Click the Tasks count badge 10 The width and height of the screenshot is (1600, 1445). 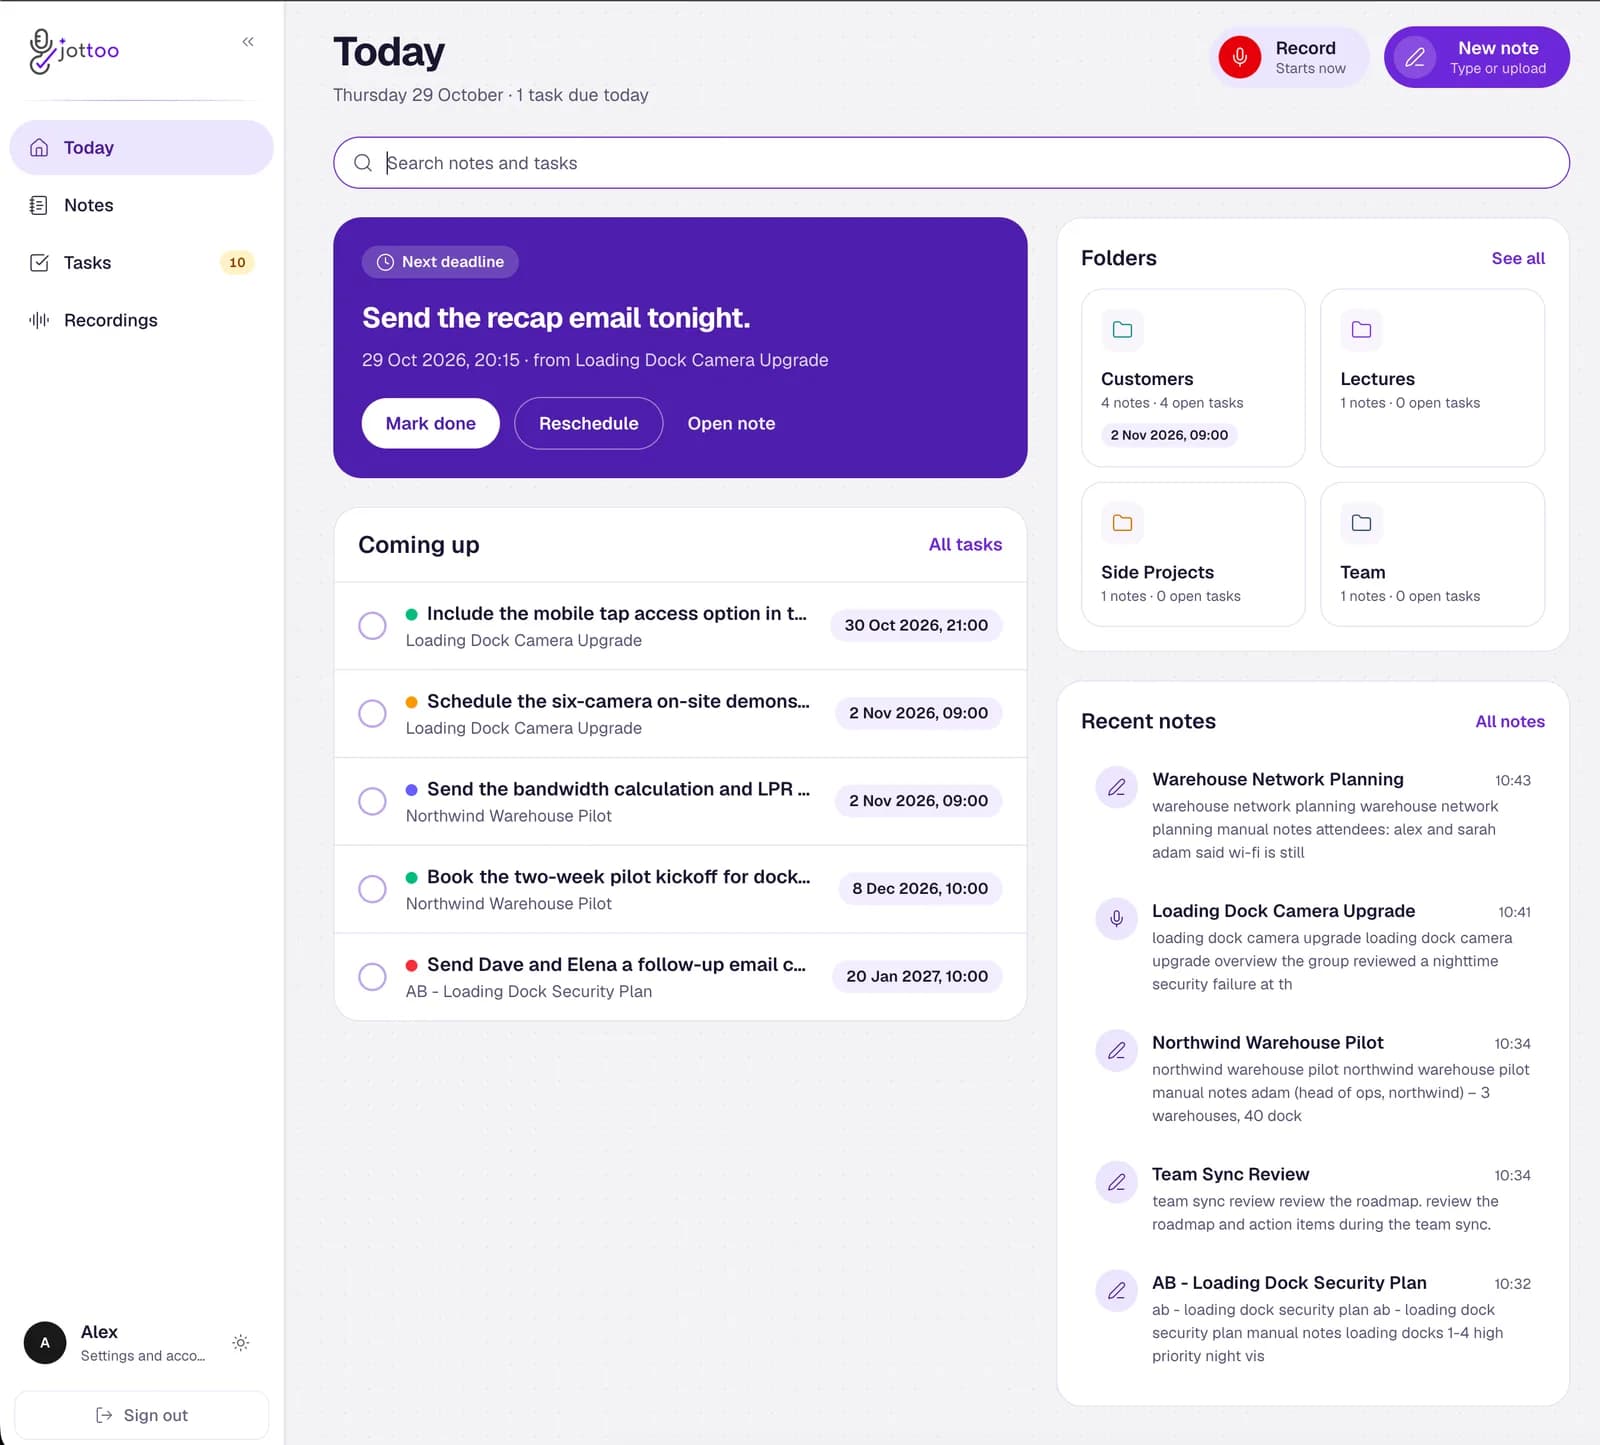[x=237, y=263]
